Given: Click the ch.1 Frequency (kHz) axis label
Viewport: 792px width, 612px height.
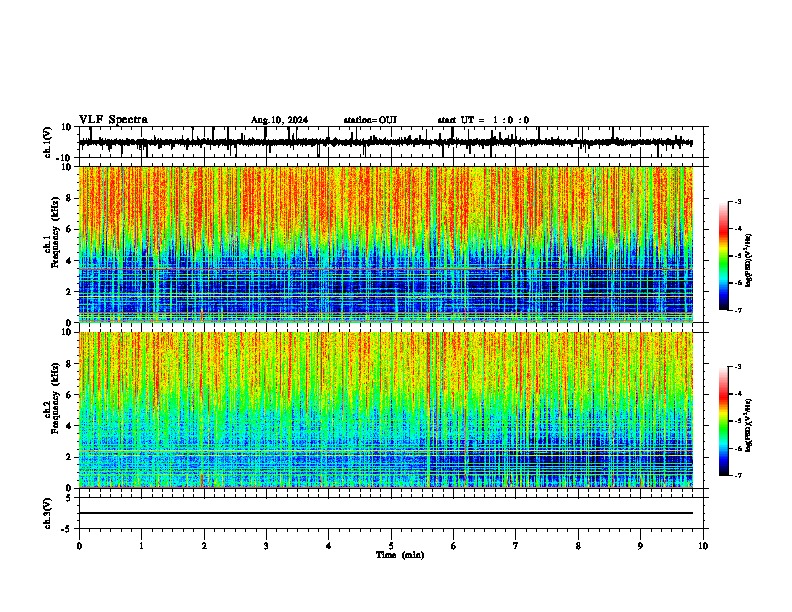Looking at the screenshot, I should point(55,233).
